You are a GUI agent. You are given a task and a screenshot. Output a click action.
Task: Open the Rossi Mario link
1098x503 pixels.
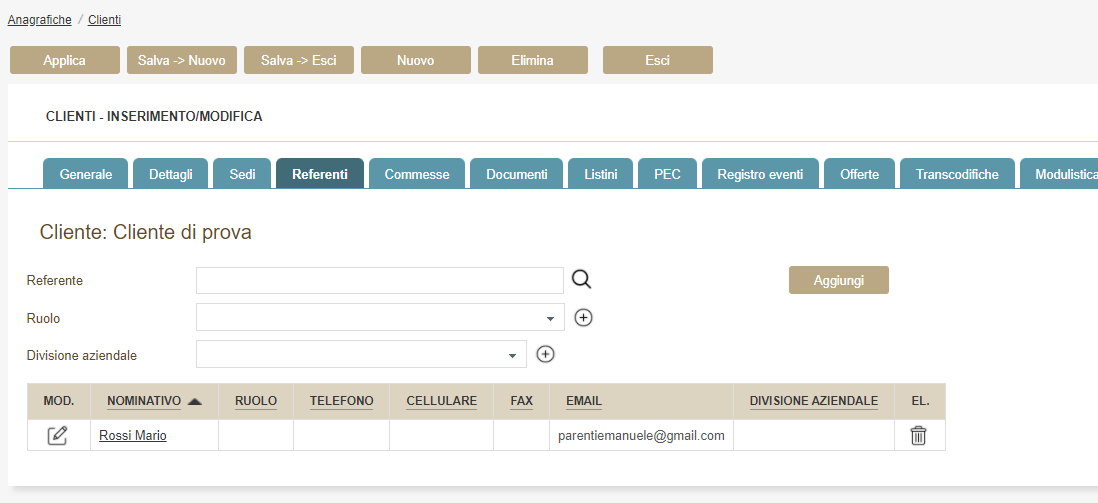pos(133,435)
